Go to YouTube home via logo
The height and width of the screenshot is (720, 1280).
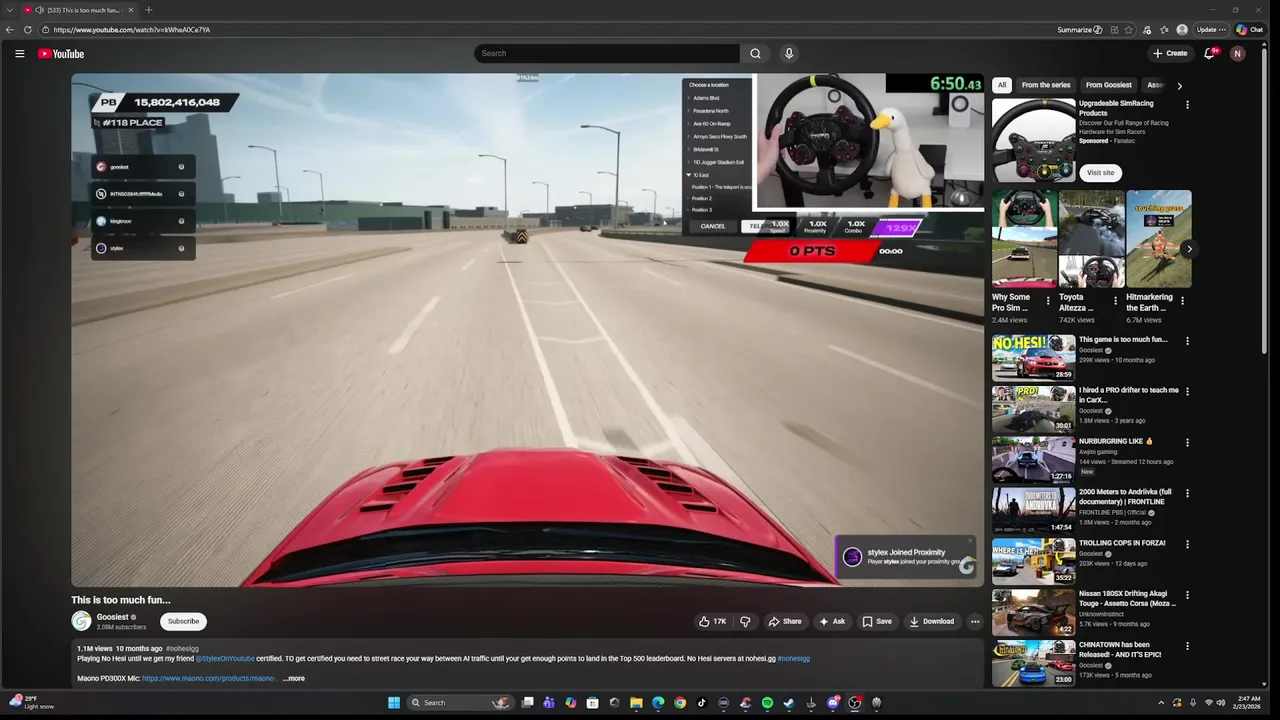pos(61,54)
